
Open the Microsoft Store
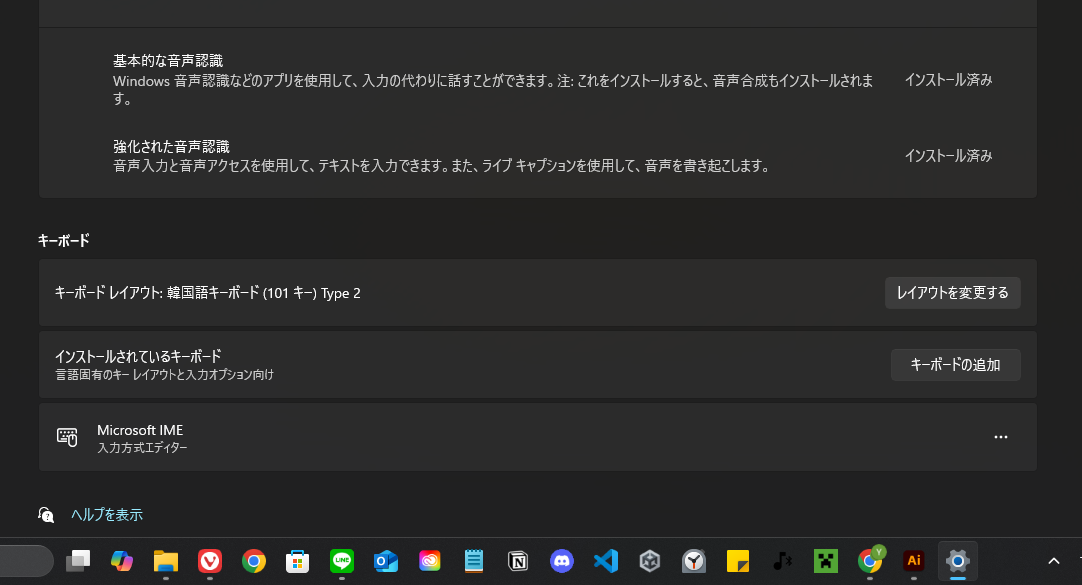tap(297, 561)
